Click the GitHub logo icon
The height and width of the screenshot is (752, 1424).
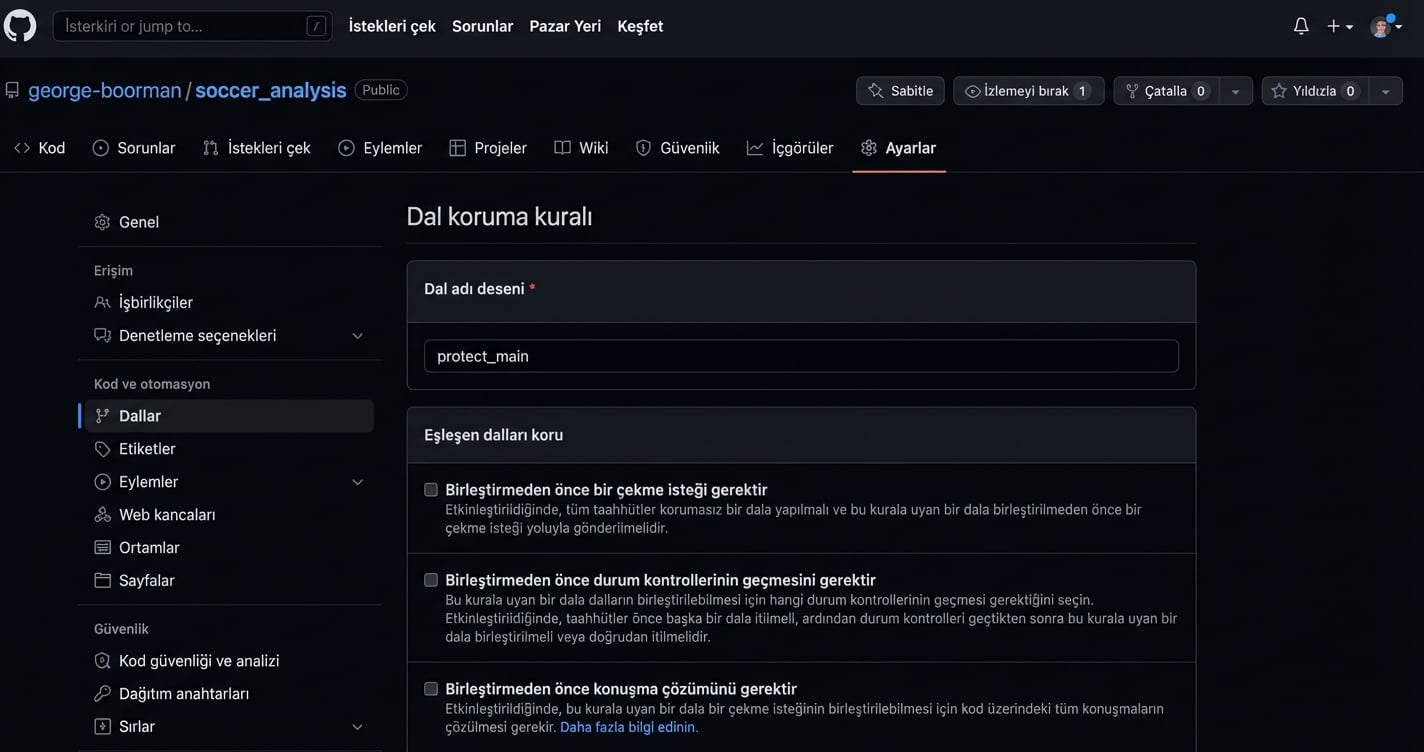(x=20, y=26)
